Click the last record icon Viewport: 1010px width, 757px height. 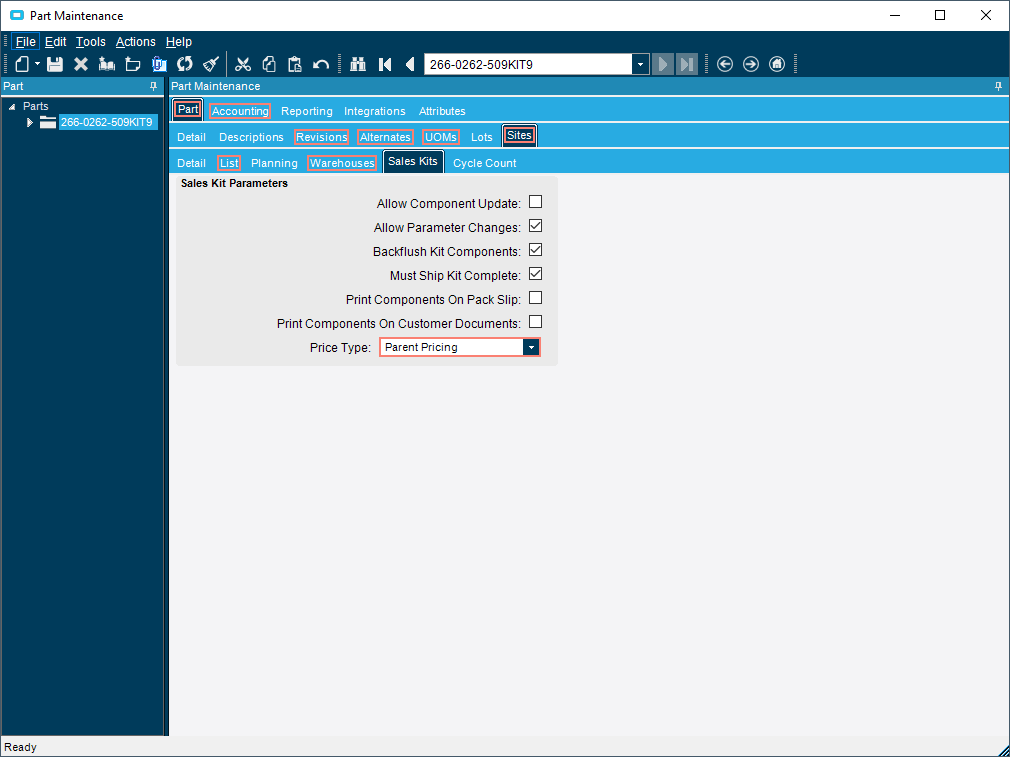click(x=687, y=64)
